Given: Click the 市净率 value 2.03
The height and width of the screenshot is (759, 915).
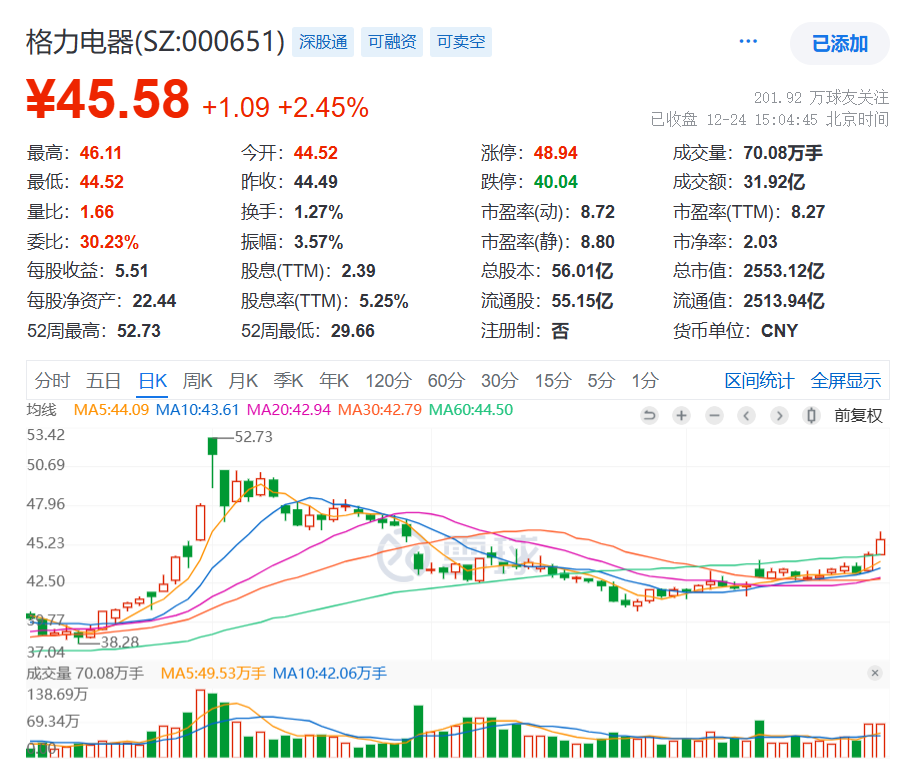Looking at the screenshot, I should coord(760,242).
